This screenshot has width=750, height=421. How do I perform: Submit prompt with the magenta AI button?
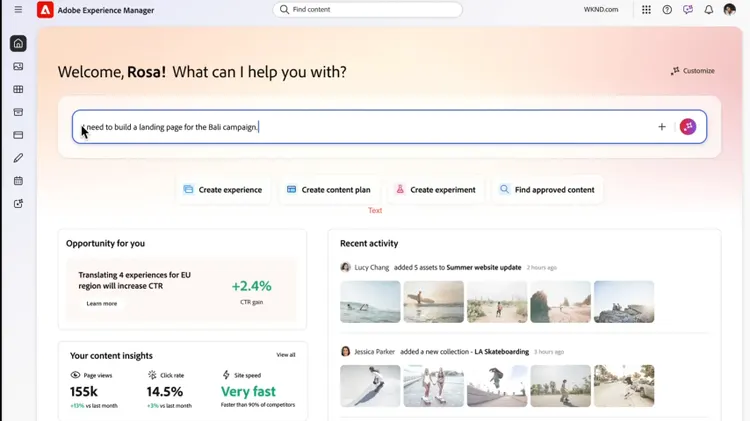pos(688,127)
